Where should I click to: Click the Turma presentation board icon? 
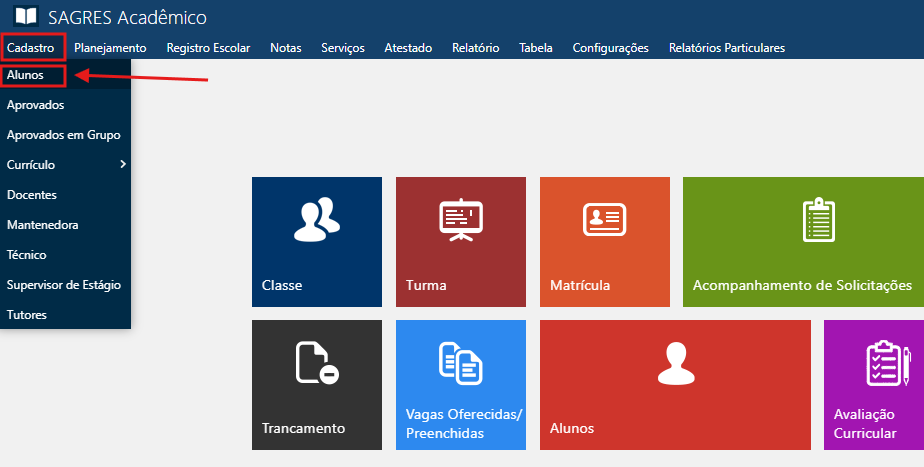point(460,220)
